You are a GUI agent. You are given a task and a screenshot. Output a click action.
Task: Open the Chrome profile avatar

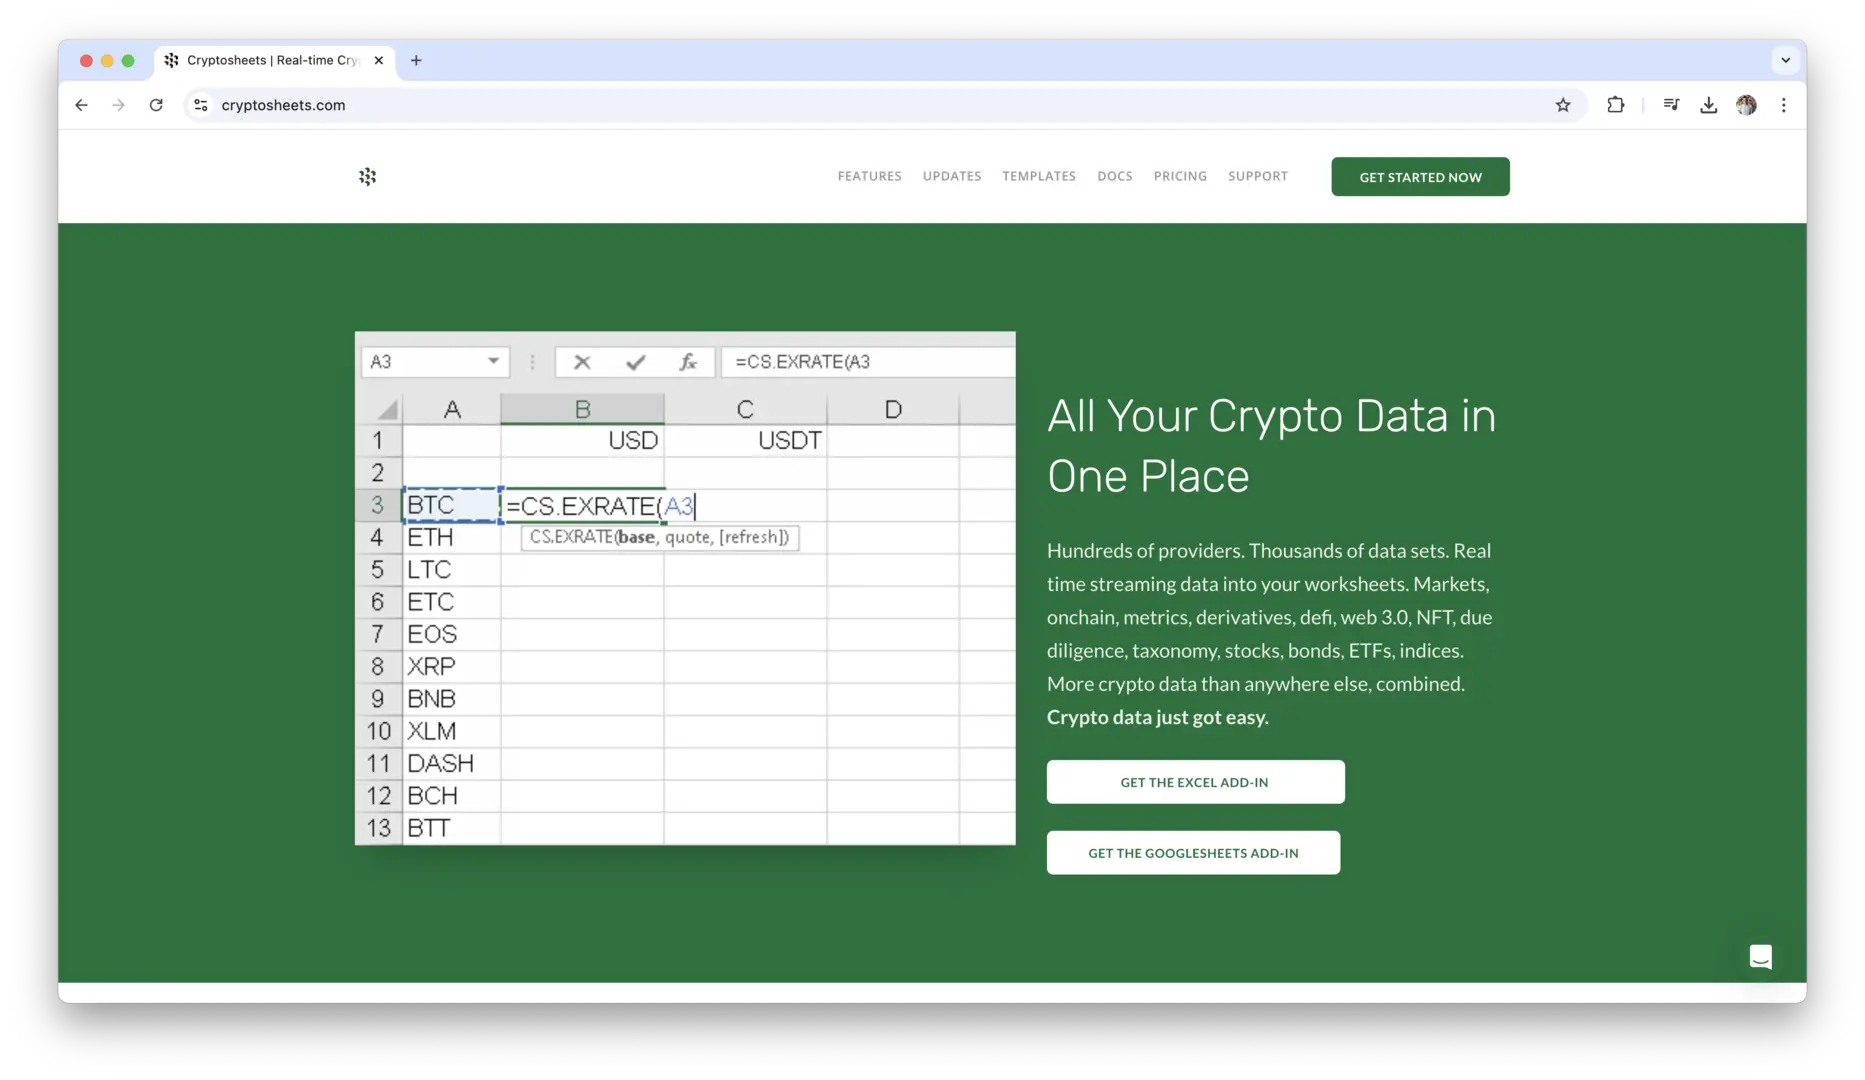1747,105
